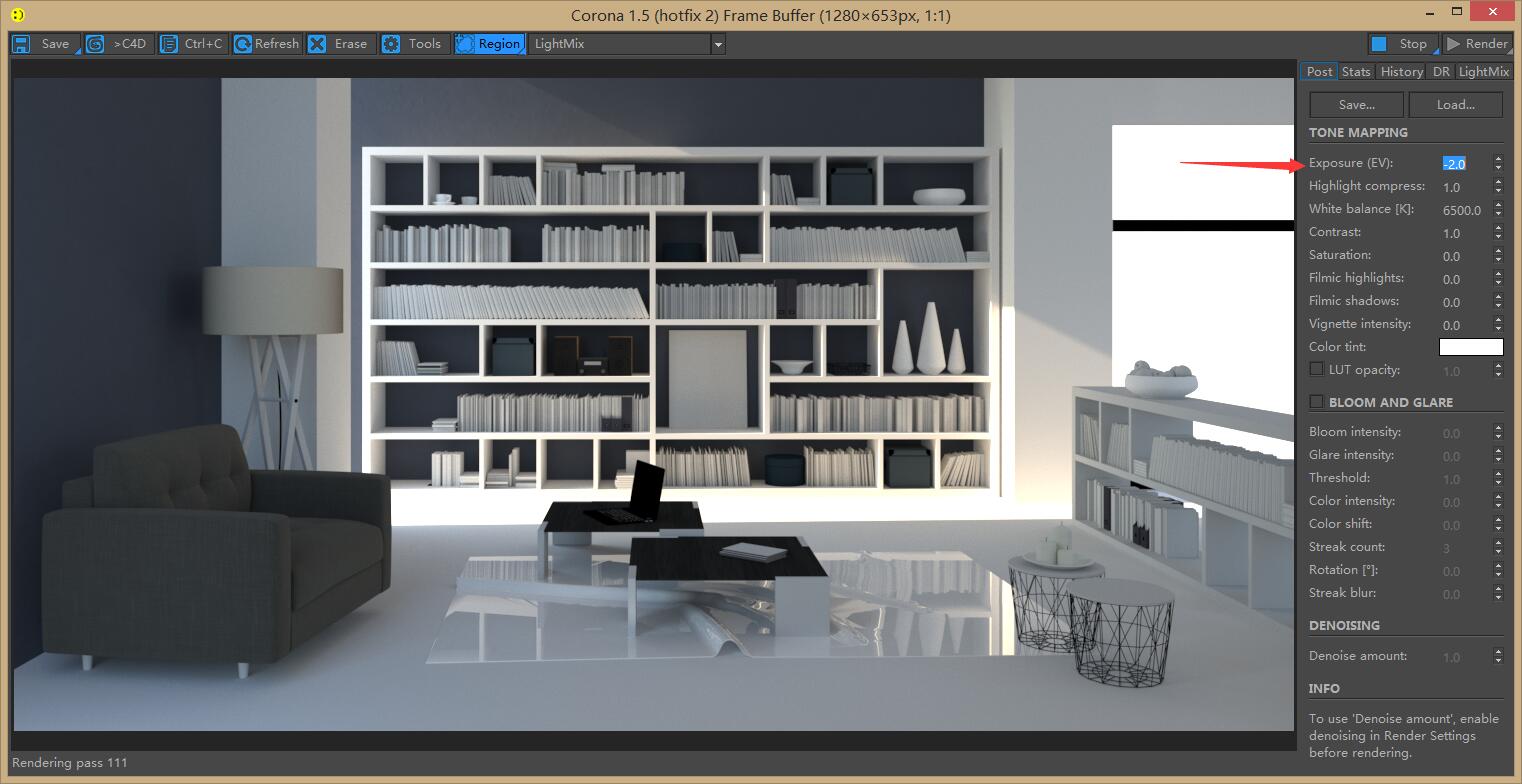The width and height of the screenshot is (1522, 784).
Task: Click the Denoise amount value field
Action: 1465,657
